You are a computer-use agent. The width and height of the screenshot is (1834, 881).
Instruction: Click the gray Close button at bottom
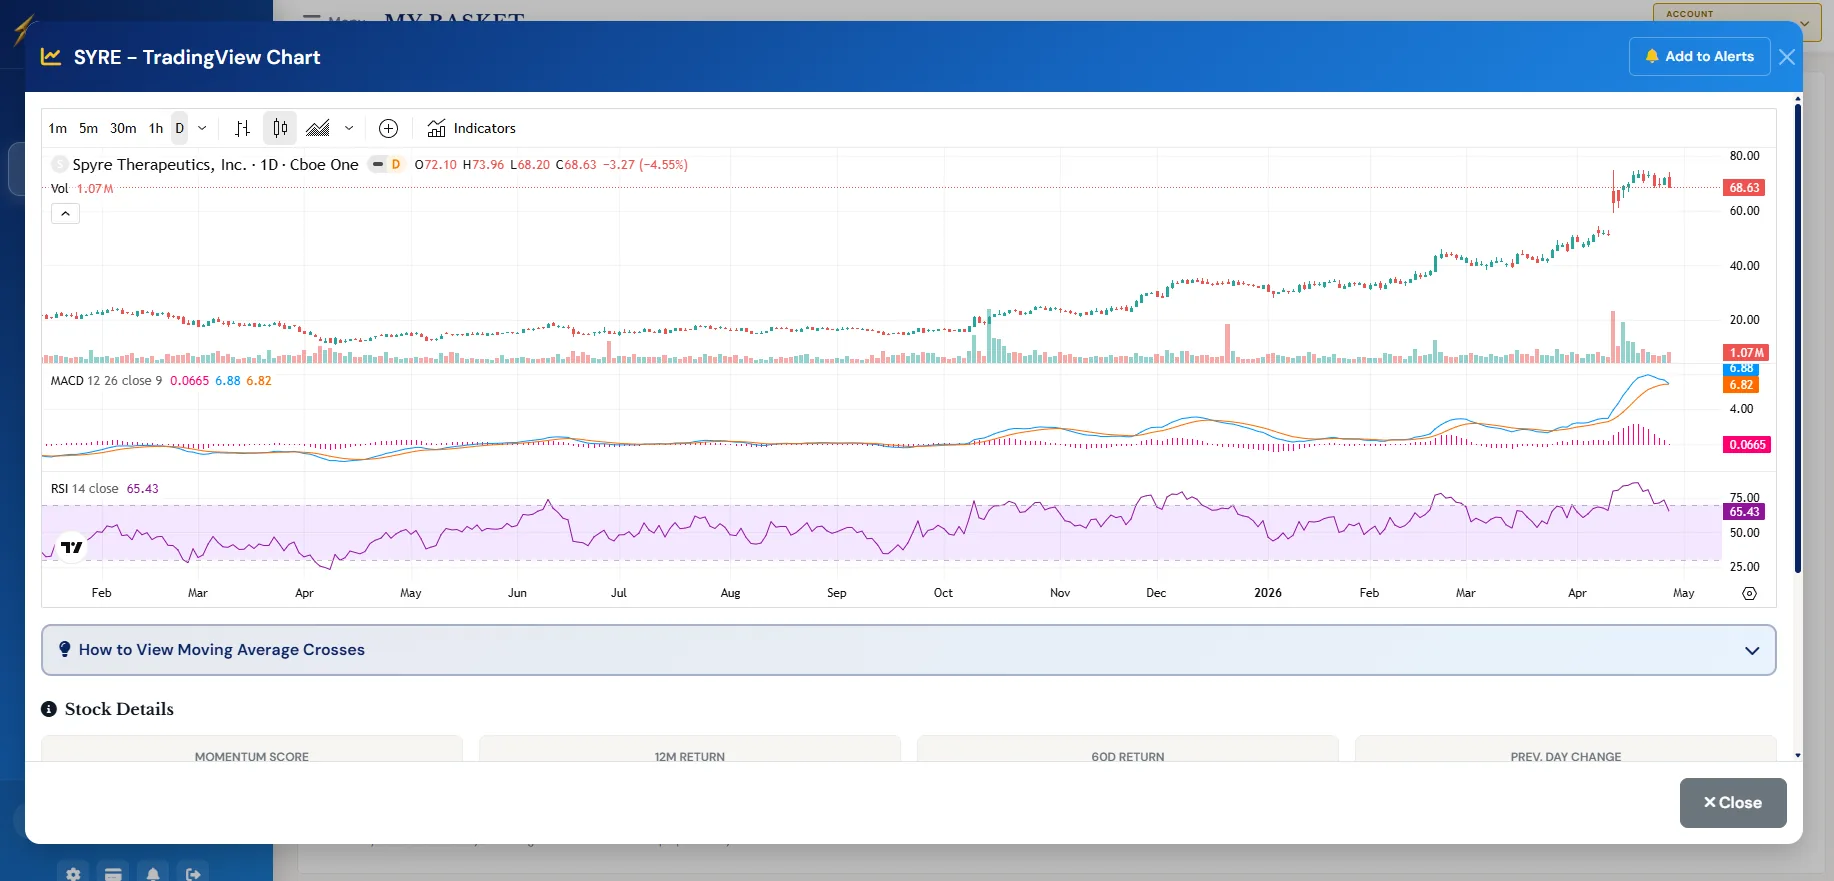pos(1733,802)
